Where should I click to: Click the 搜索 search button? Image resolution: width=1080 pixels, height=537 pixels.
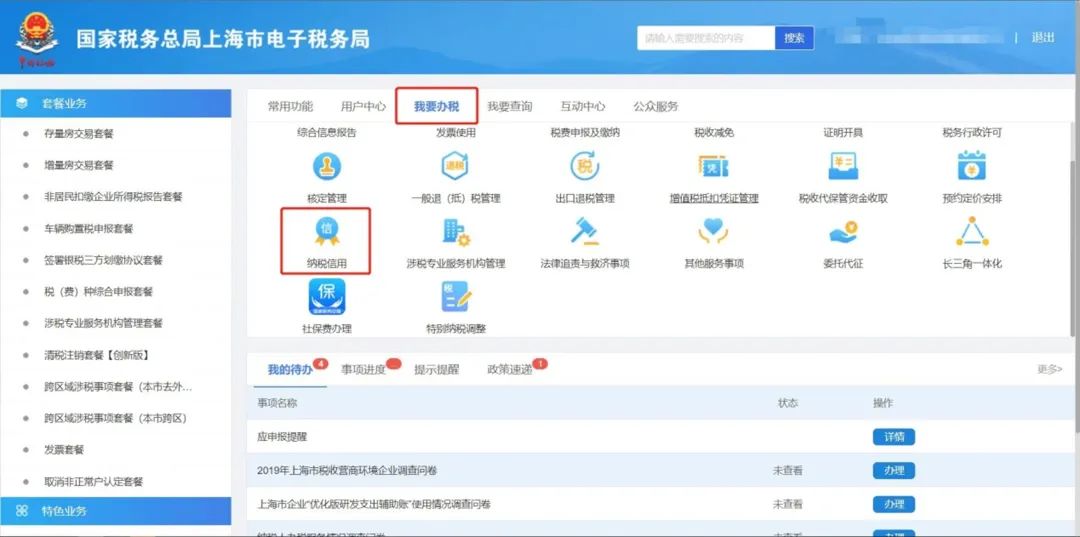794,38
